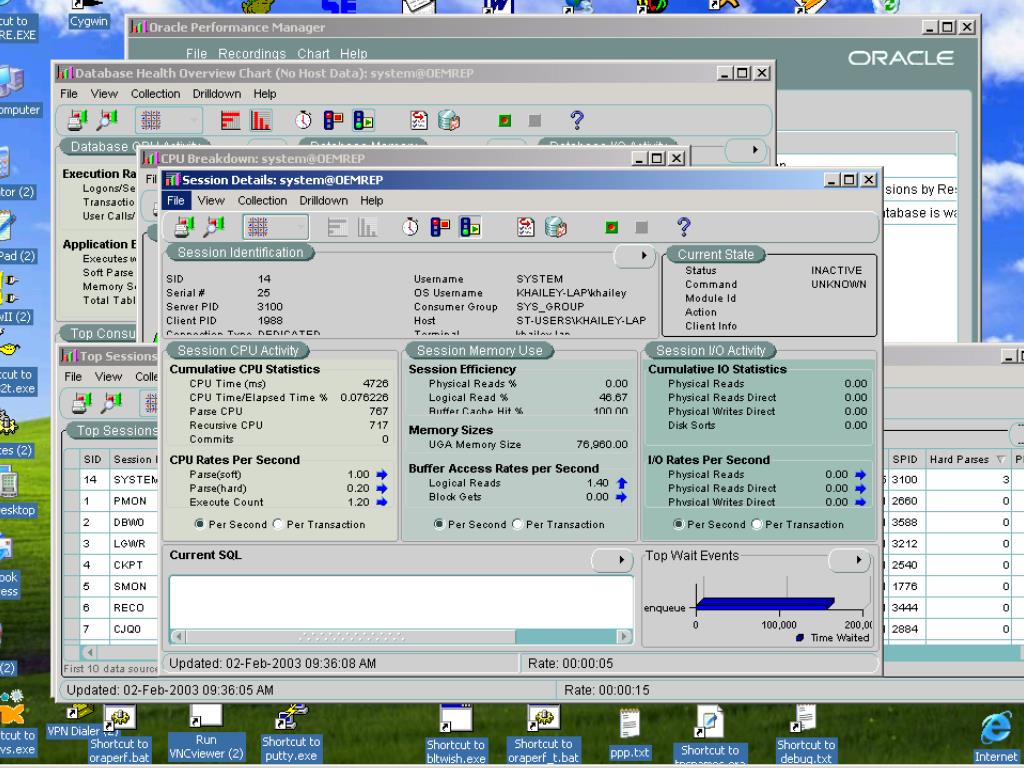Expand the Top Wait Events arrow button
The image size is (1024, 768).
[849, 560]
